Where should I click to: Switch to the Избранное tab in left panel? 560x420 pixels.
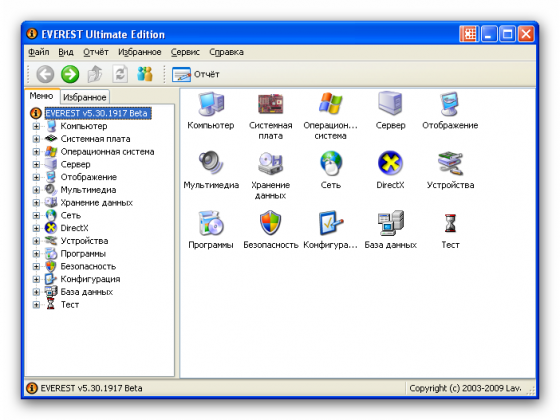coord(85,97)
